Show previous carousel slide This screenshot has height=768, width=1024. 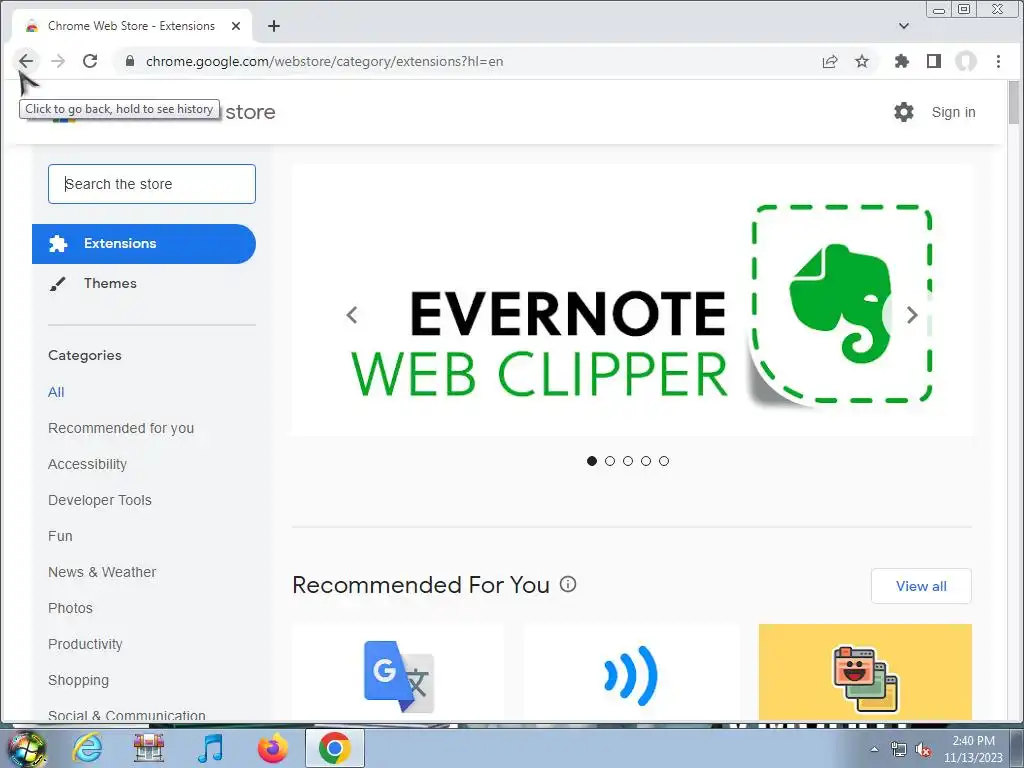352,315
